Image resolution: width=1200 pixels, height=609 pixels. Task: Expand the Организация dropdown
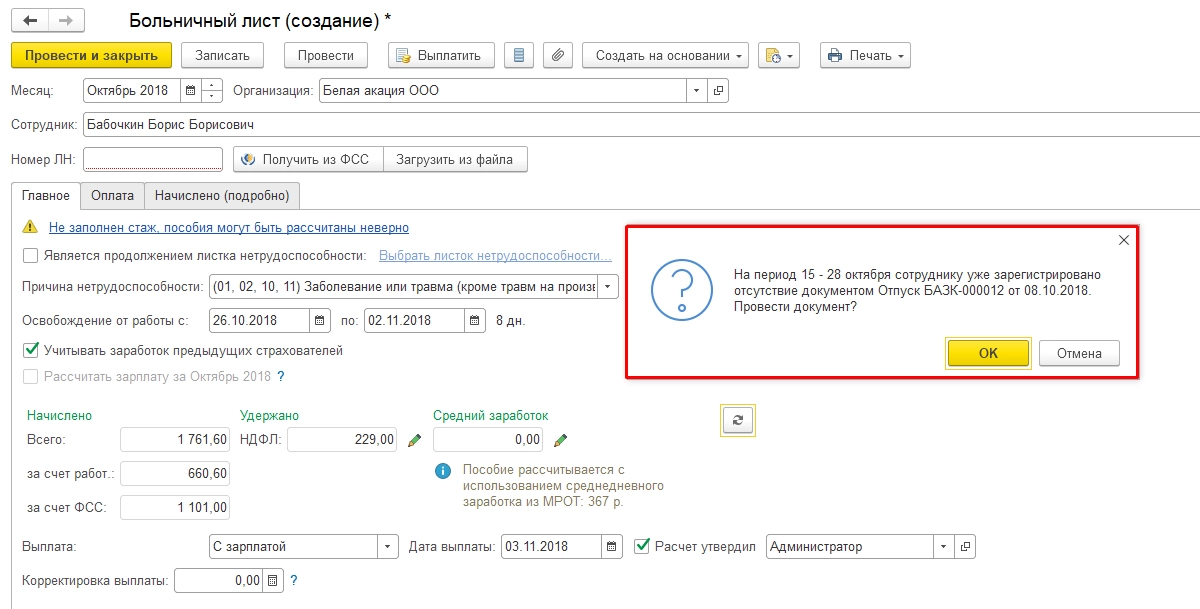tap(697, 91)
